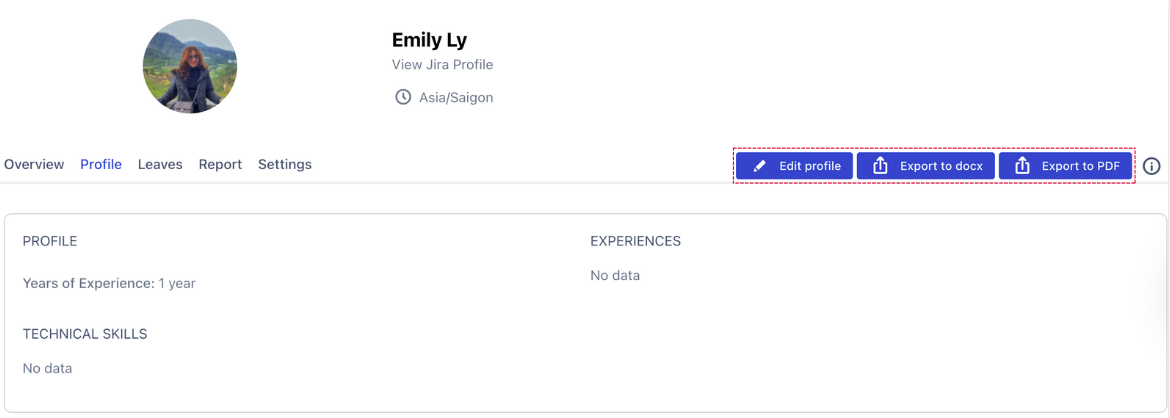
Task: Click the Years of Experience field
Action: click(x=109, y=283)
